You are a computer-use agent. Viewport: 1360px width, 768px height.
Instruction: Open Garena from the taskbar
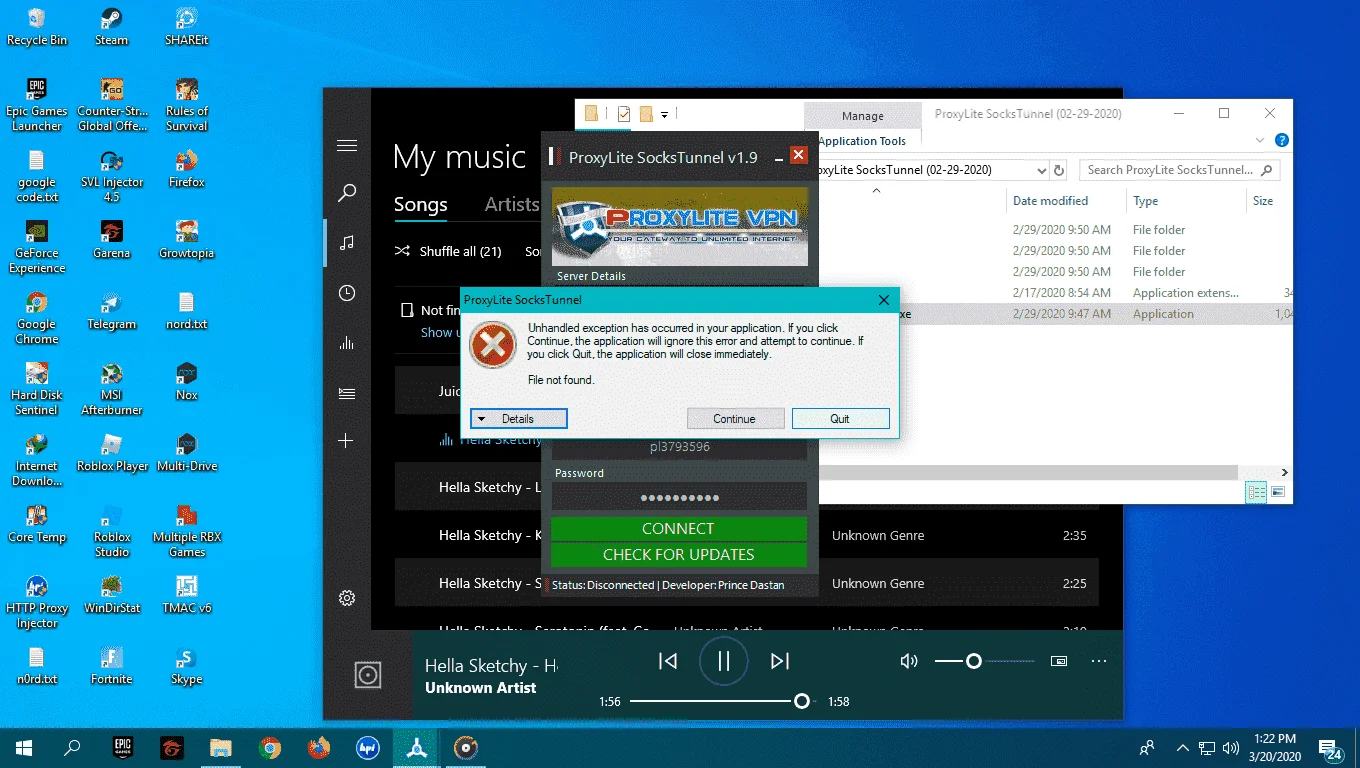172,747
